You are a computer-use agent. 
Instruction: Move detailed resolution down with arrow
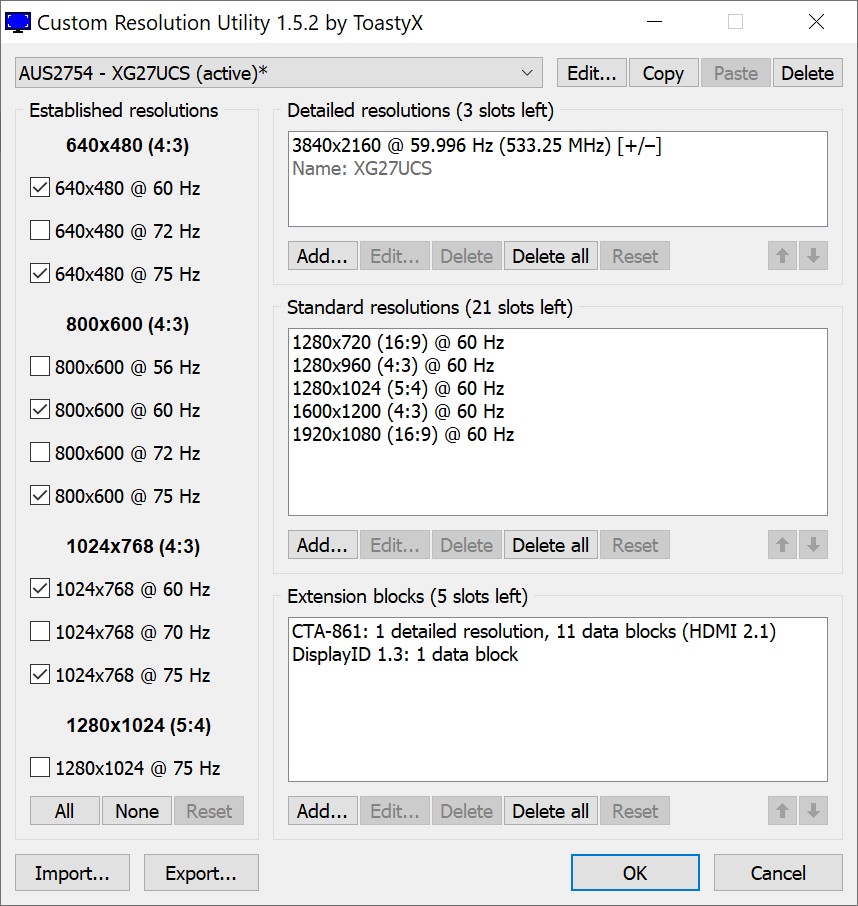coord(813,256)
